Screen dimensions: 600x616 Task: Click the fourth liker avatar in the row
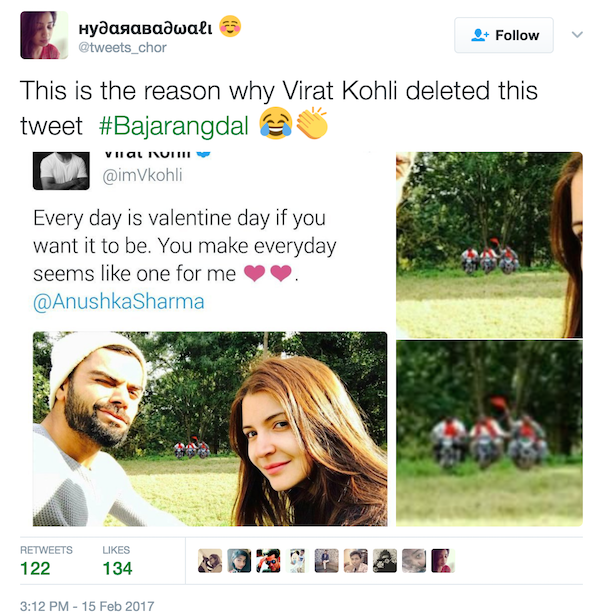(x=297, y=560)
